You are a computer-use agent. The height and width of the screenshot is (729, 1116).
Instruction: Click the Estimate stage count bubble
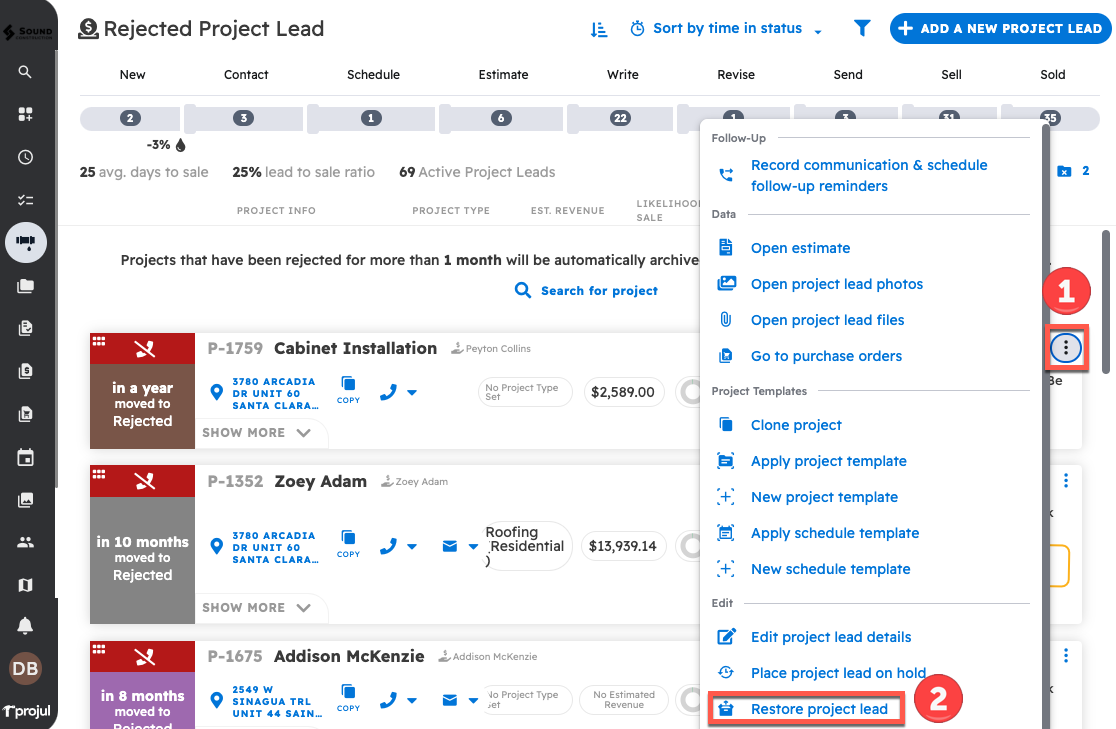pyautogui.click(x=500, y=118)
